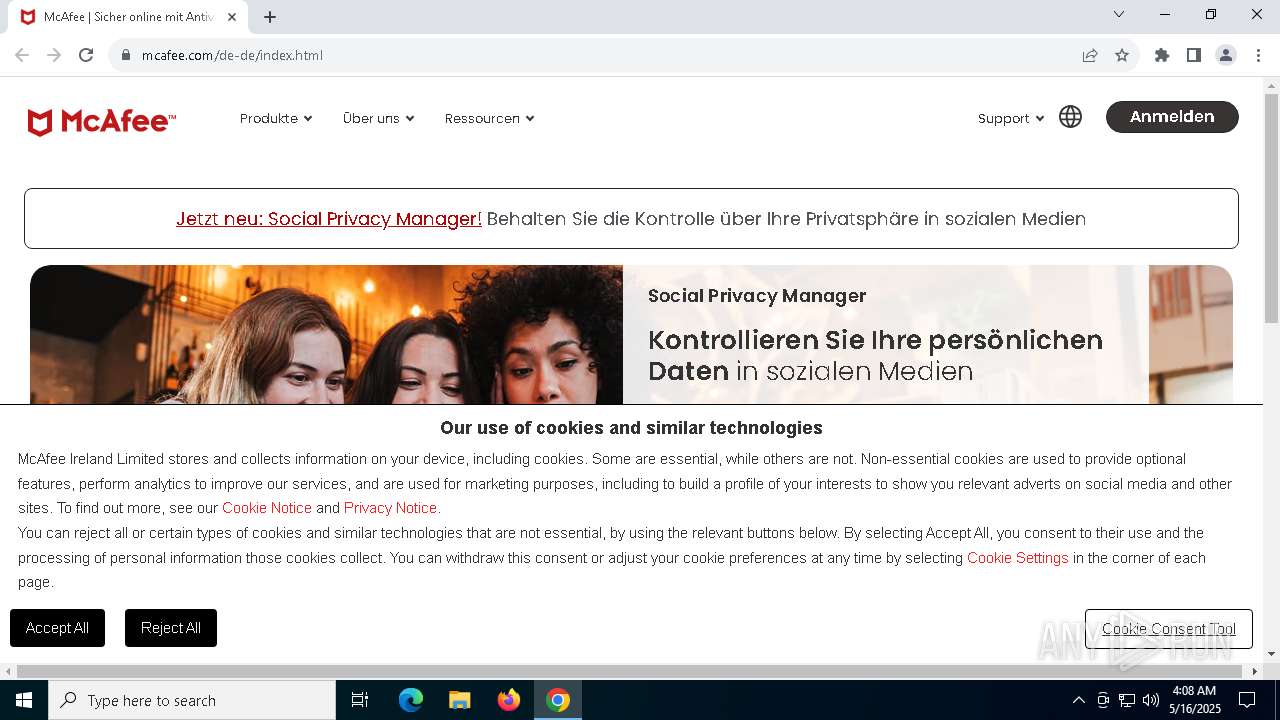1280x720 pixels.
Task: Click the Anmelden button
Action: [x=1172, y=117]
